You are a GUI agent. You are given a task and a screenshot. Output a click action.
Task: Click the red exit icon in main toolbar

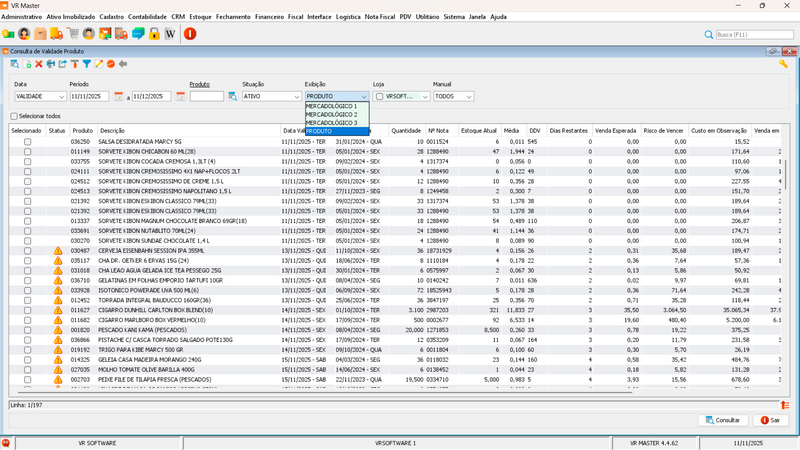coord(190,34)
